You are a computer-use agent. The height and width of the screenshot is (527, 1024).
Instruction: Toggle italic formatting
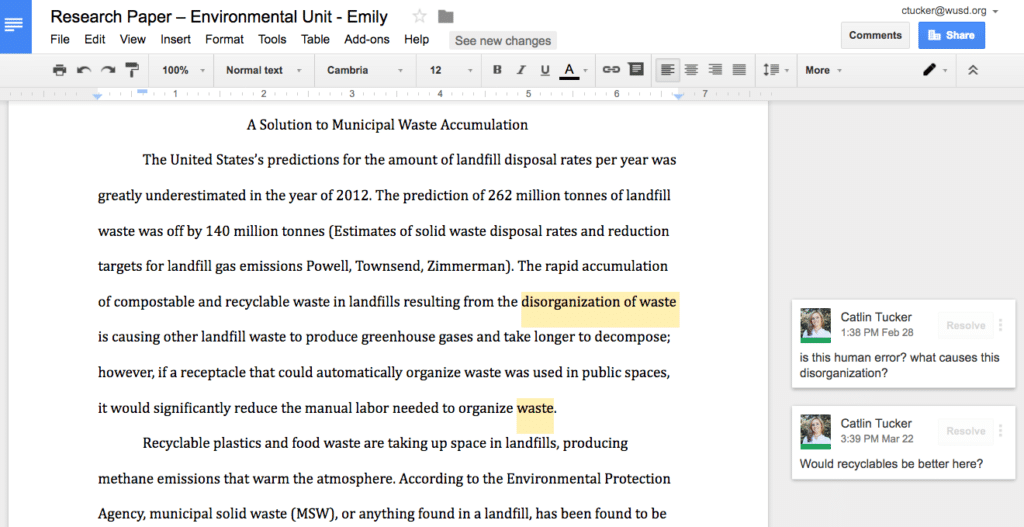coord(521,70)
